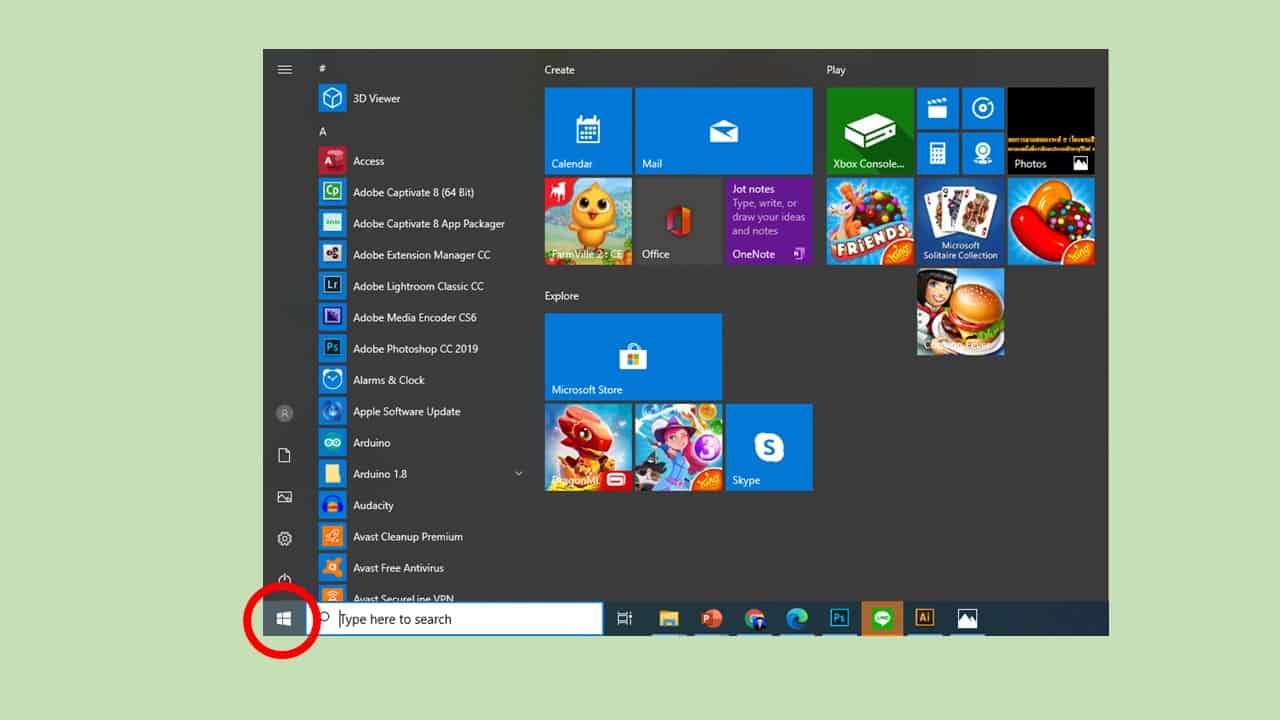Open the Camera small tile
This screenshot has width=1280, height=720.
[x=983, y=153]
